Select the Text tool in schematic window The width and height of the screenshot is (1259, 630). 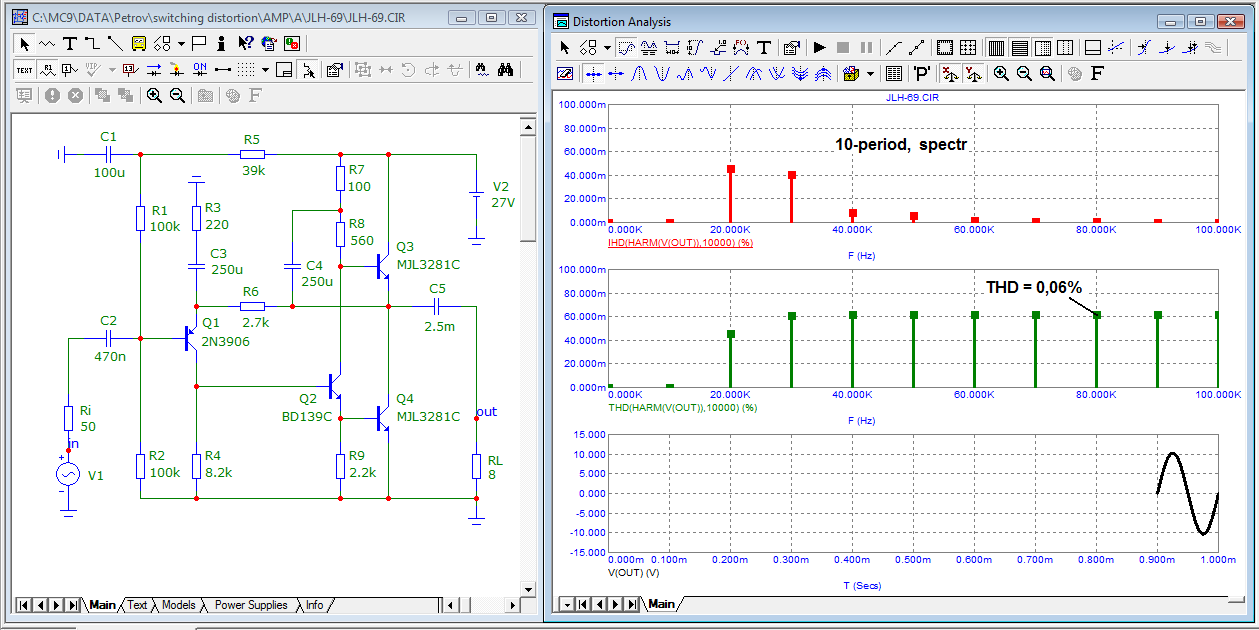click(69, 44)
